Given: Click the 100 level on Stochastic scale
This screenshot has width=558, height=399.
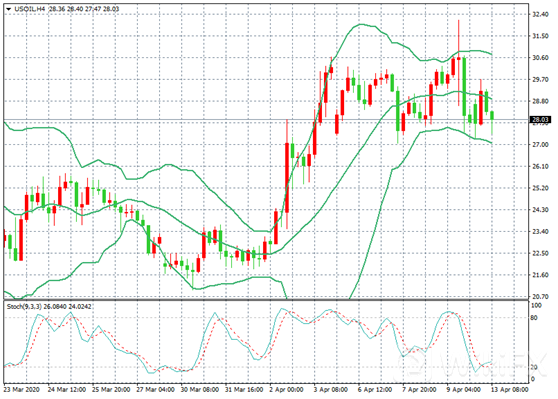Looking at the screenshot, I should coord(536,306).
